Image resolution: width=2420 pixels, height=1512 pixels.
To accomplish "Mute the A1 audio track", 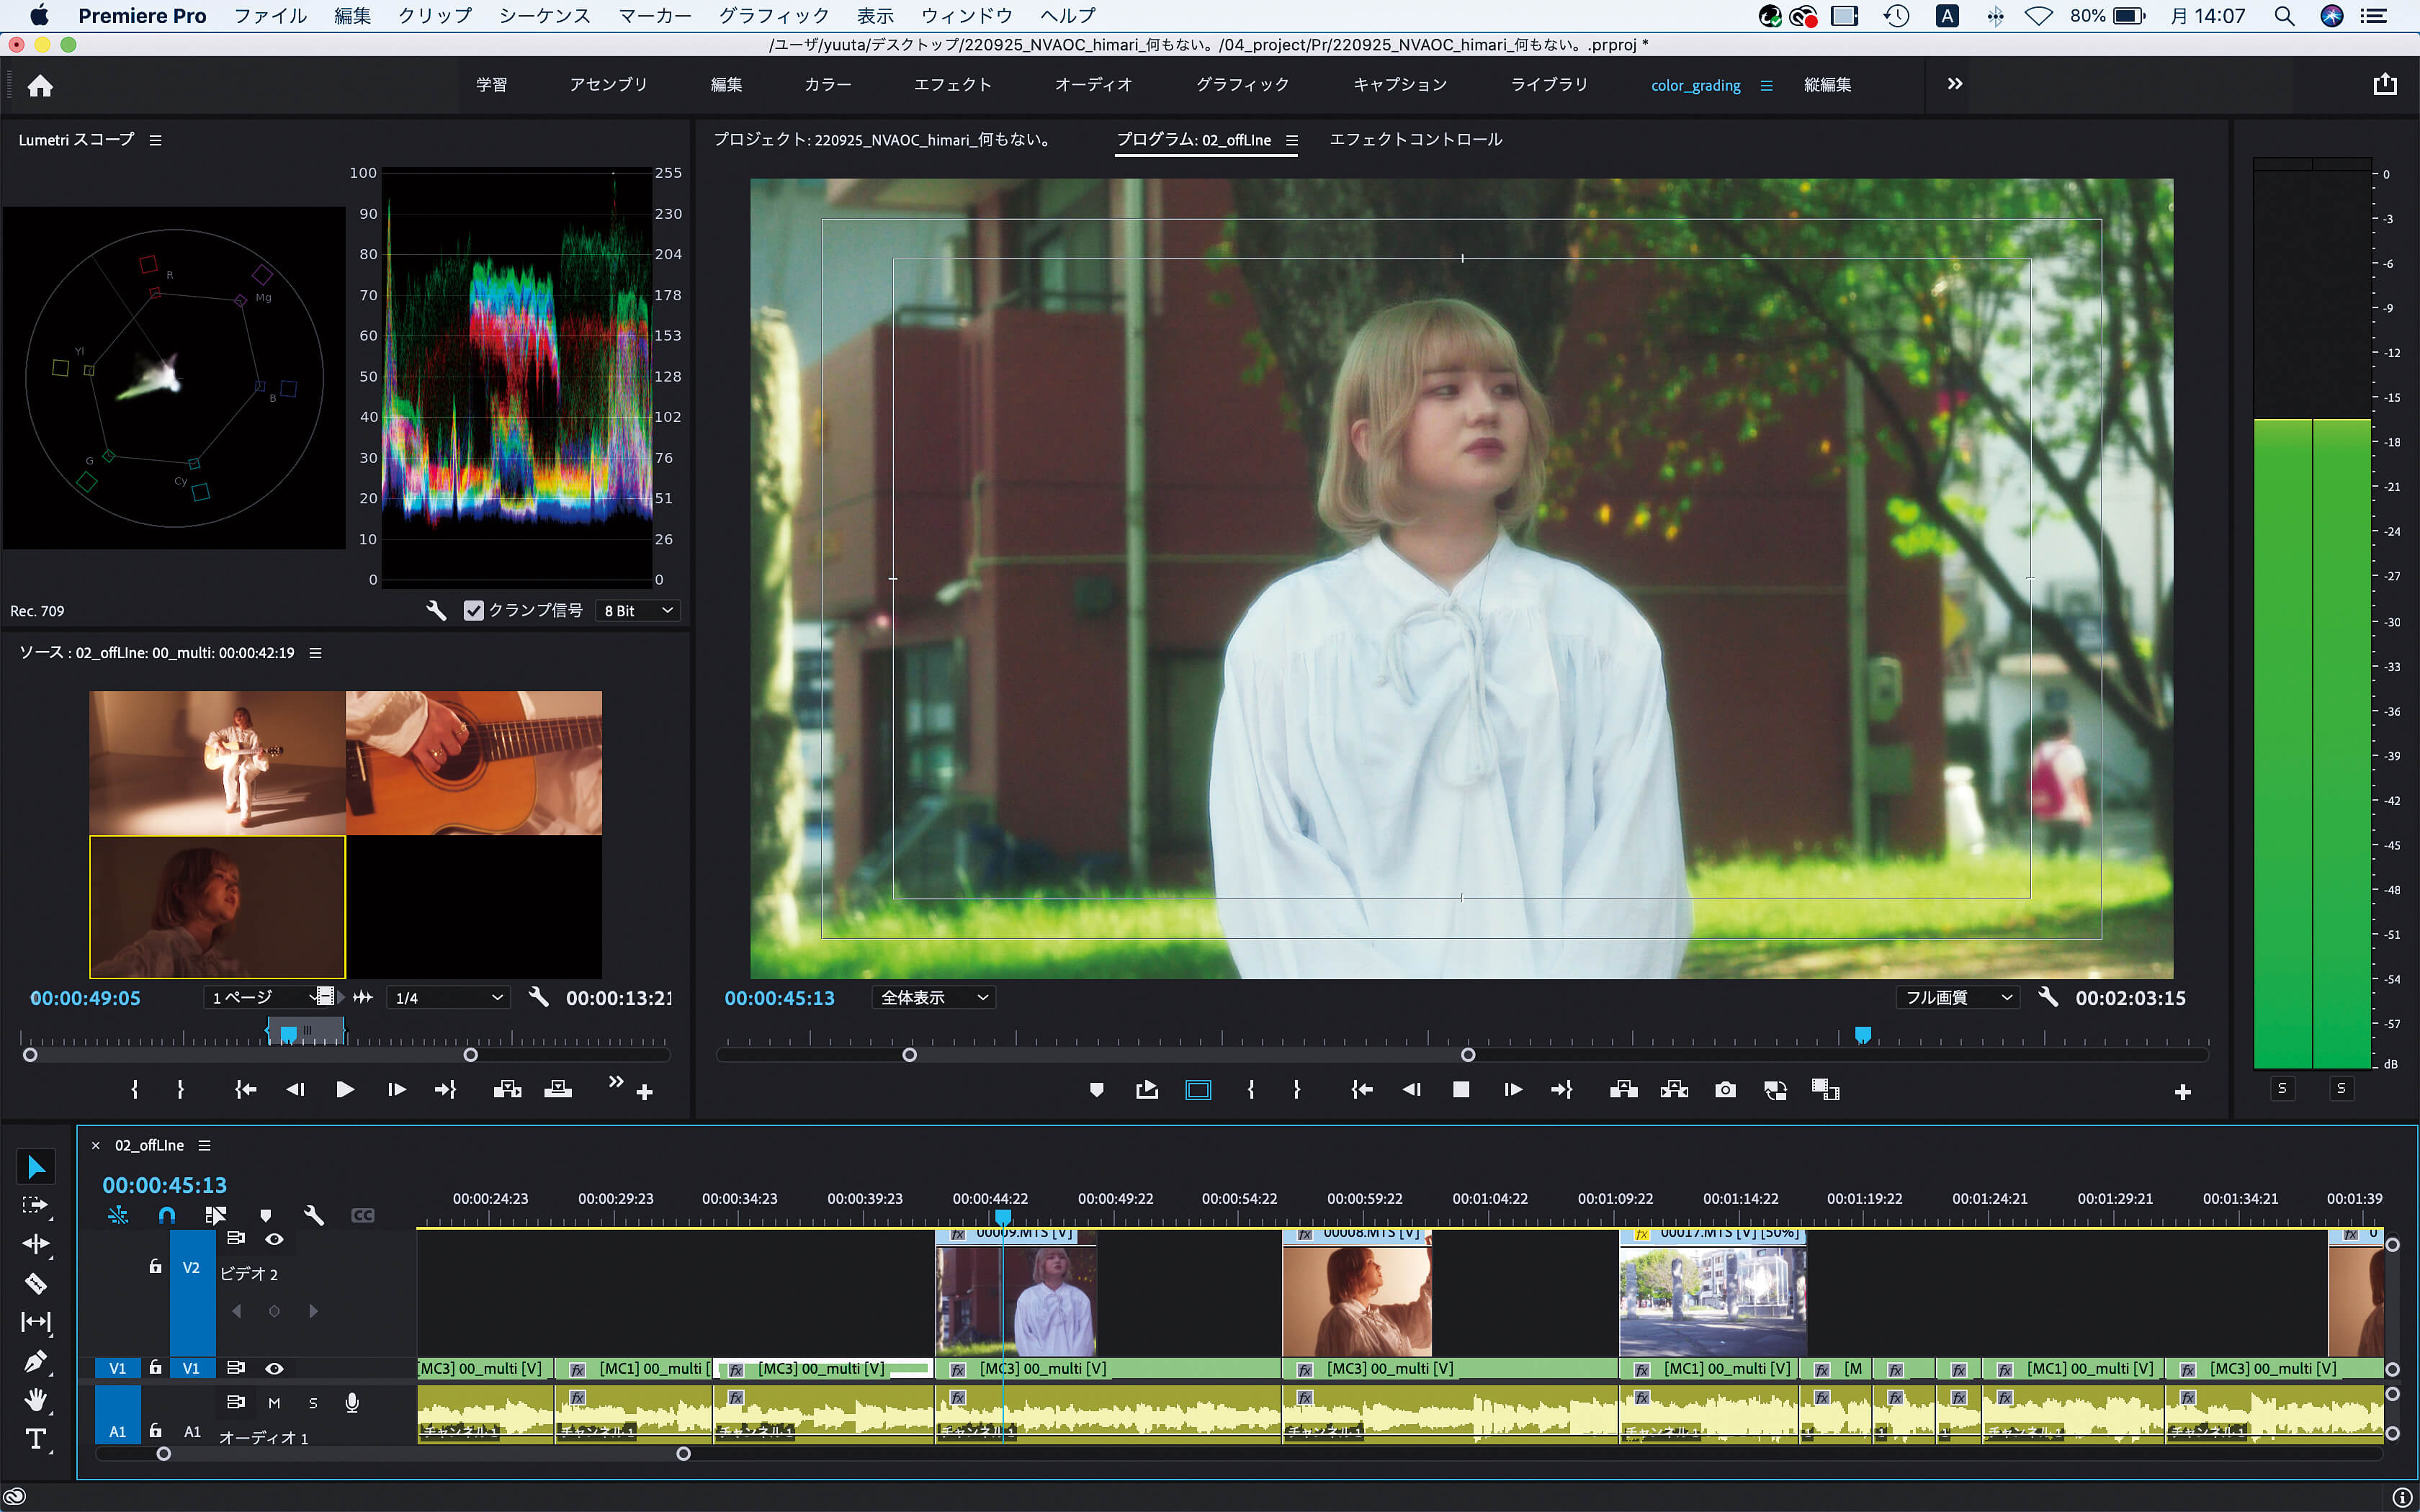I will [x=274, y=1403].
